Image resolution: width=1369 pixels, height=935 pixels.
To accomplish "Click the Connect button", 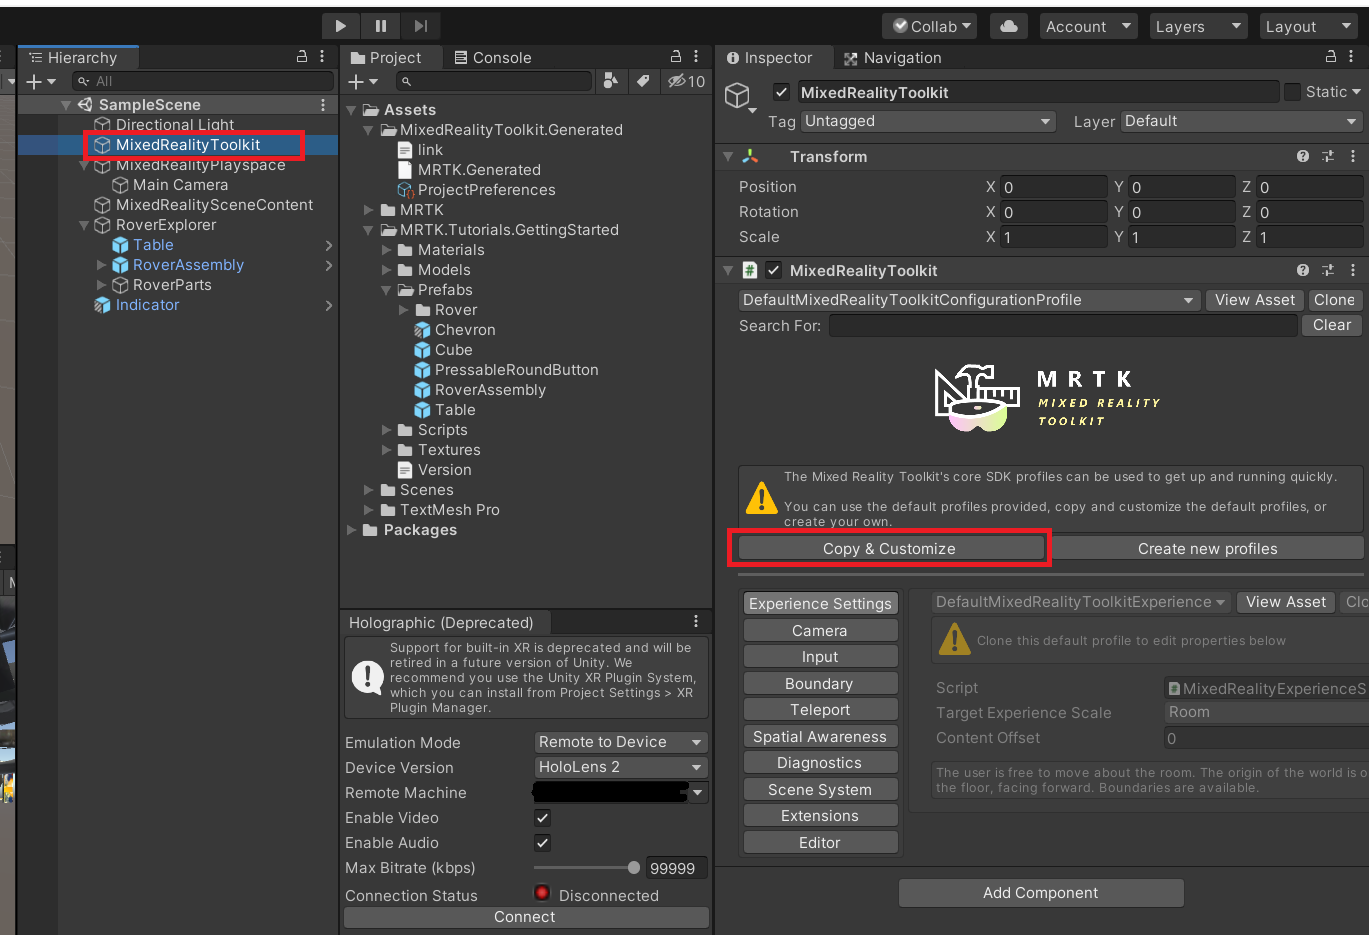I will click(526, 917).
